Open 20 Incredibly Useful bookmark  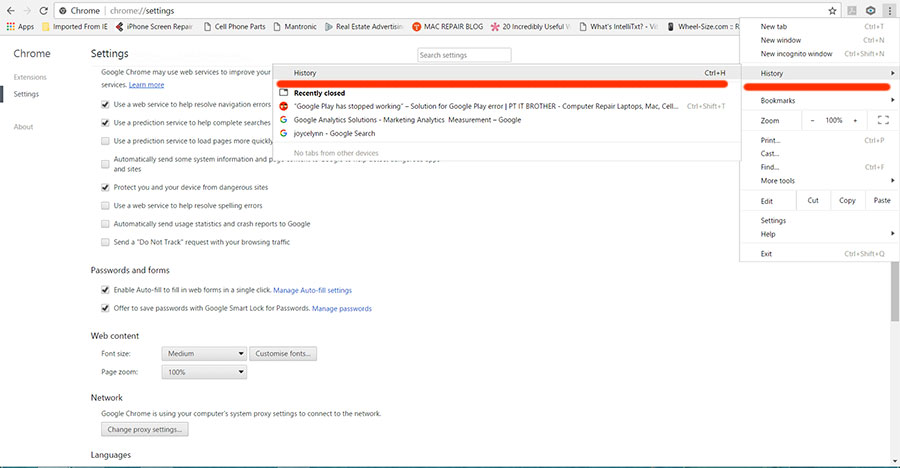click(x=530, y=26)
